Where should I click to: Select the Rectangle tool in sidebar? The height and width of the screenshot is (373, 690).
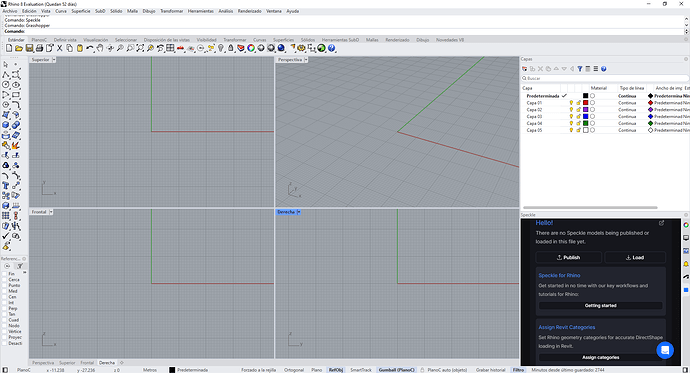(16, 95)
